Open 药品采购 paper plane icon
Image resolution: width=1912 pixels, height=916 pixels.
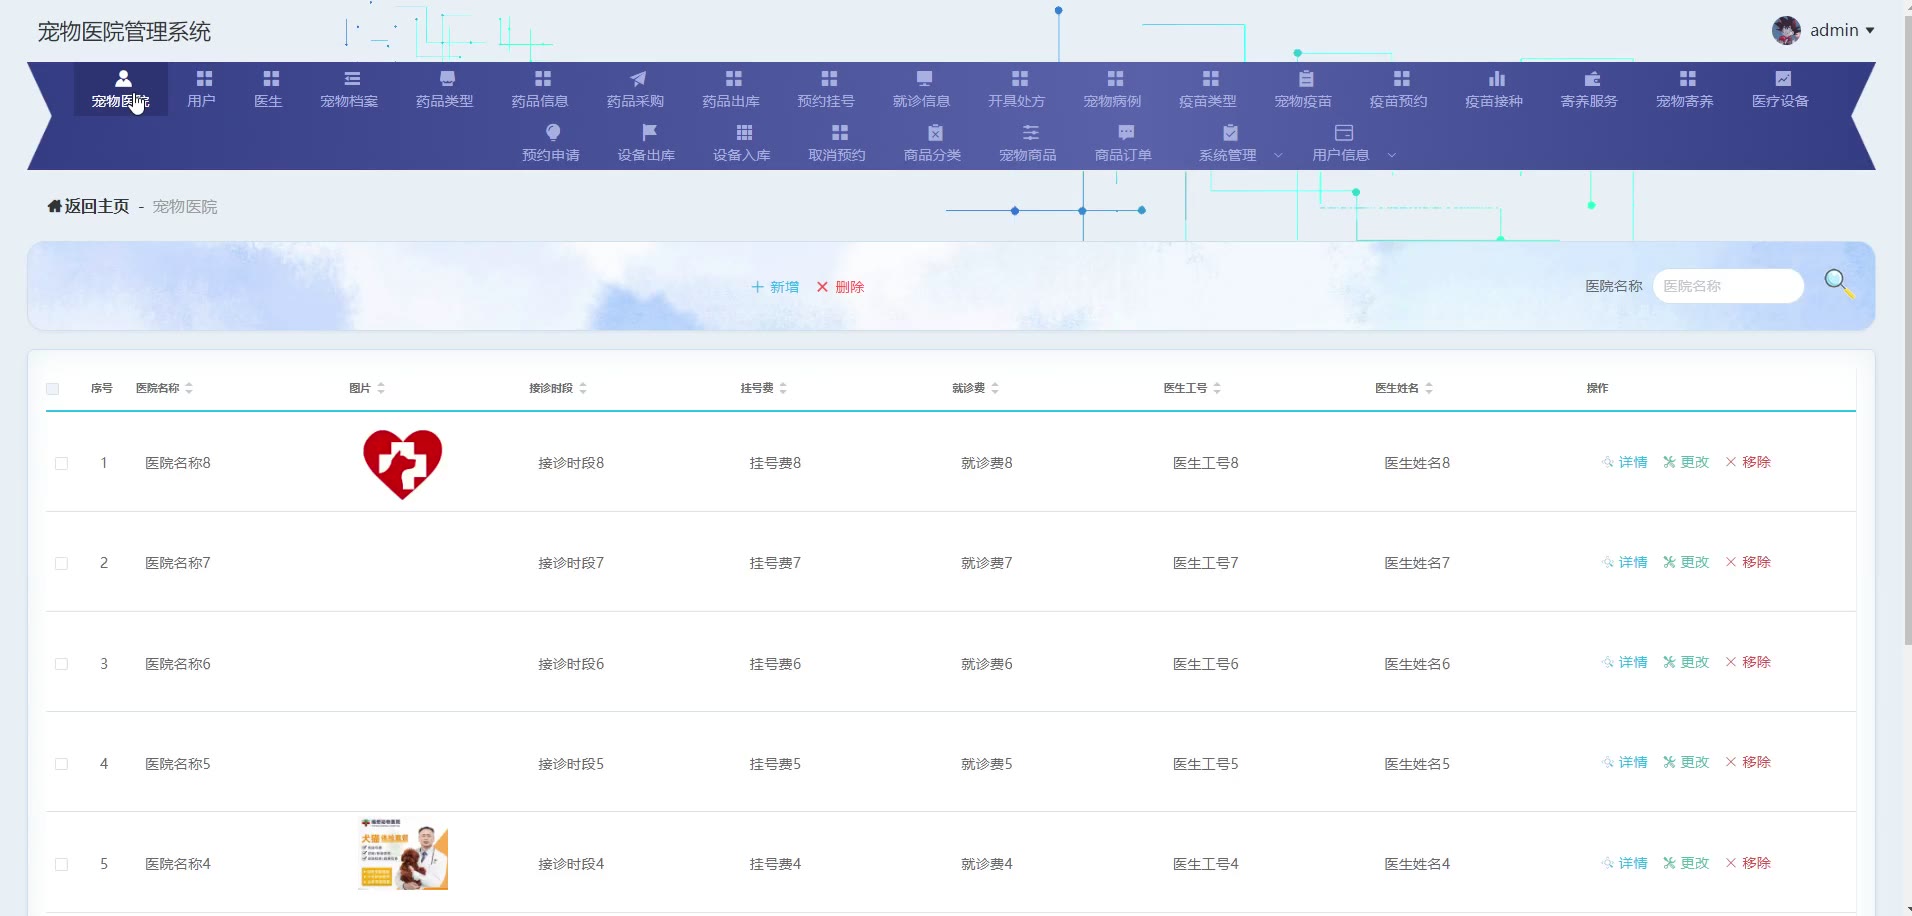pyautogui.click(x=637, y=79)
